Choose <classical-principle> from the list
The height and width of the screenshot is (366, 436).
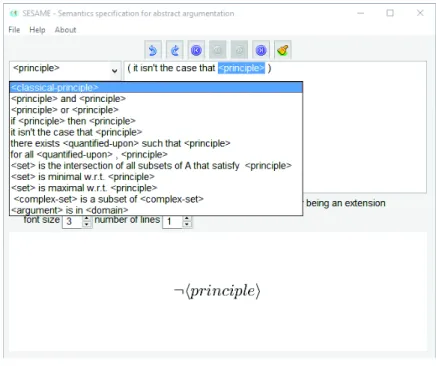point(156,88)
